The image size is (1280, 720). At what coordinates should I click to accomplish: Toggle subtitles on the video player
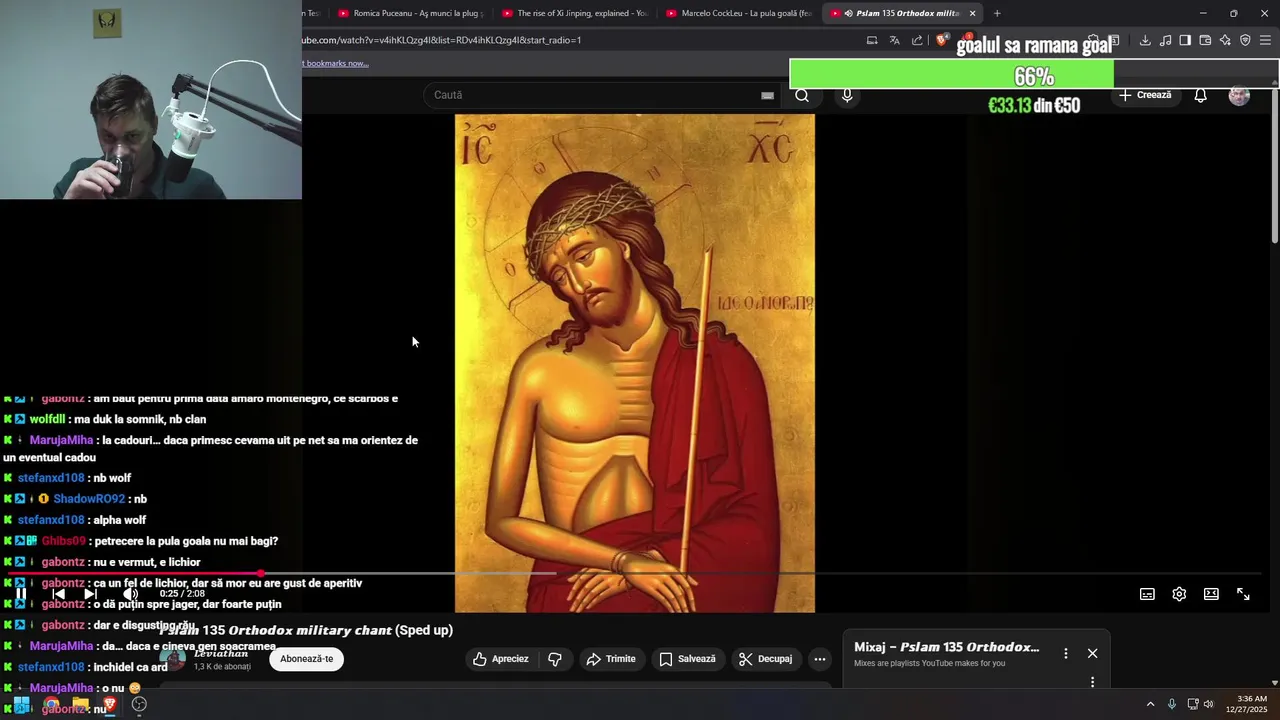tap(1147, 594)
